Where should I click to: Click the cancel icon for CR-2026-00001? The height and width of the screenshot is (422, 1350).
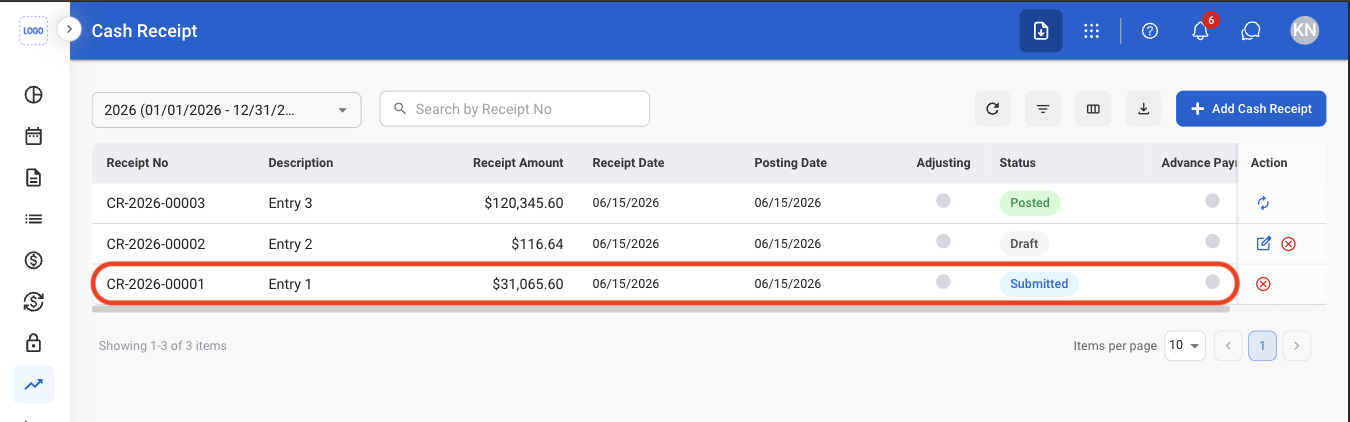[x=1263, y=284]
